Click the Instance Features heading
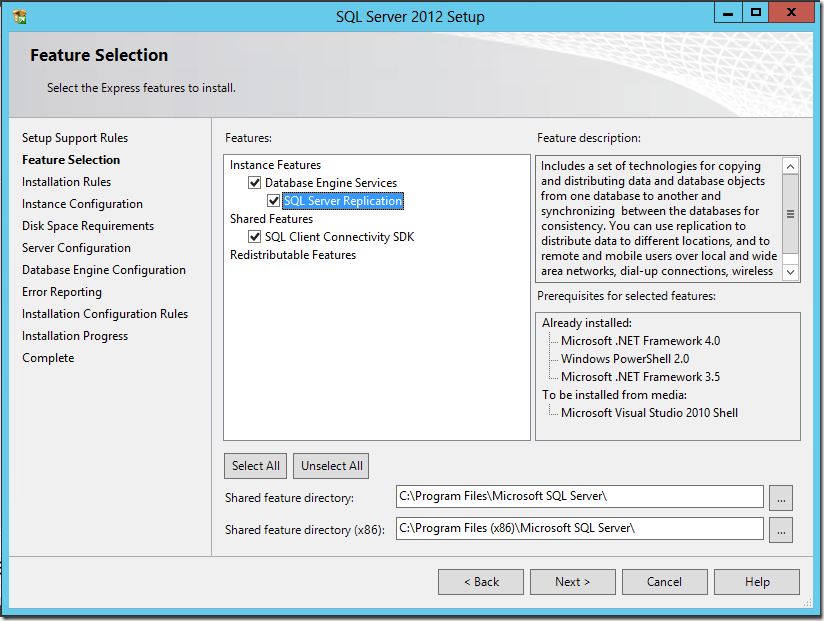The image size is (824, 621). 275,165
